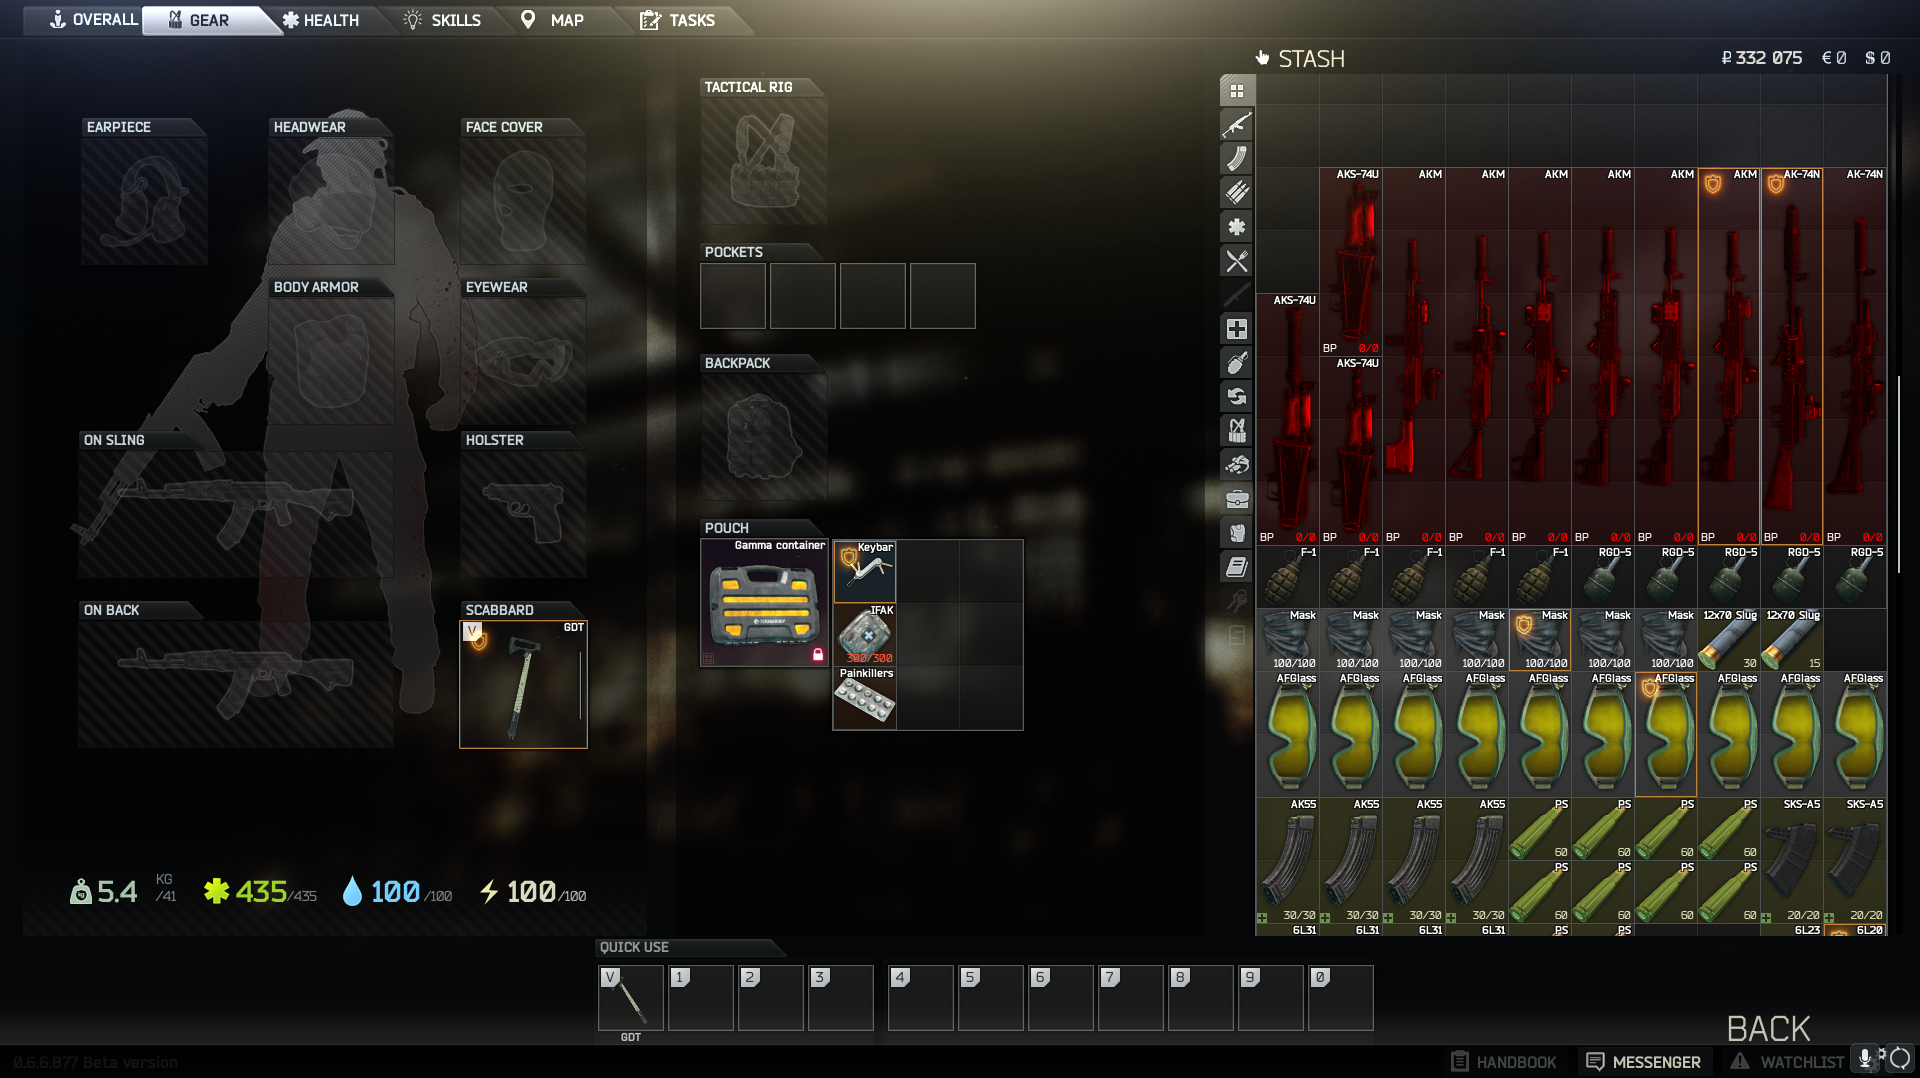This screenshot has height=1078, width=1920.
Task: Filter stash by tactical rigs icon
Action: coord(1237,431)
